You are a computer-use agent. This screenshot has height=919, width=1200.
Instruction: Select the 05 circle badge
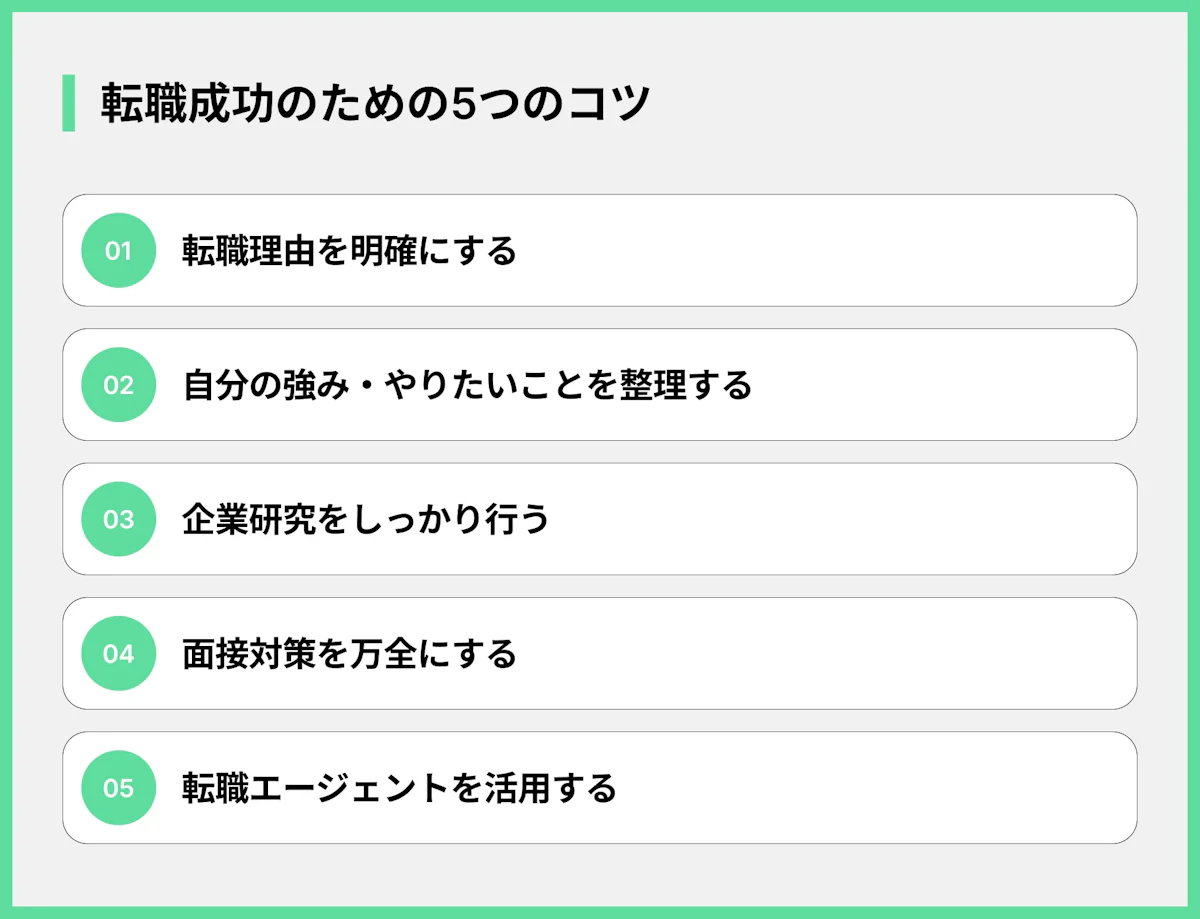coord(118,788)
